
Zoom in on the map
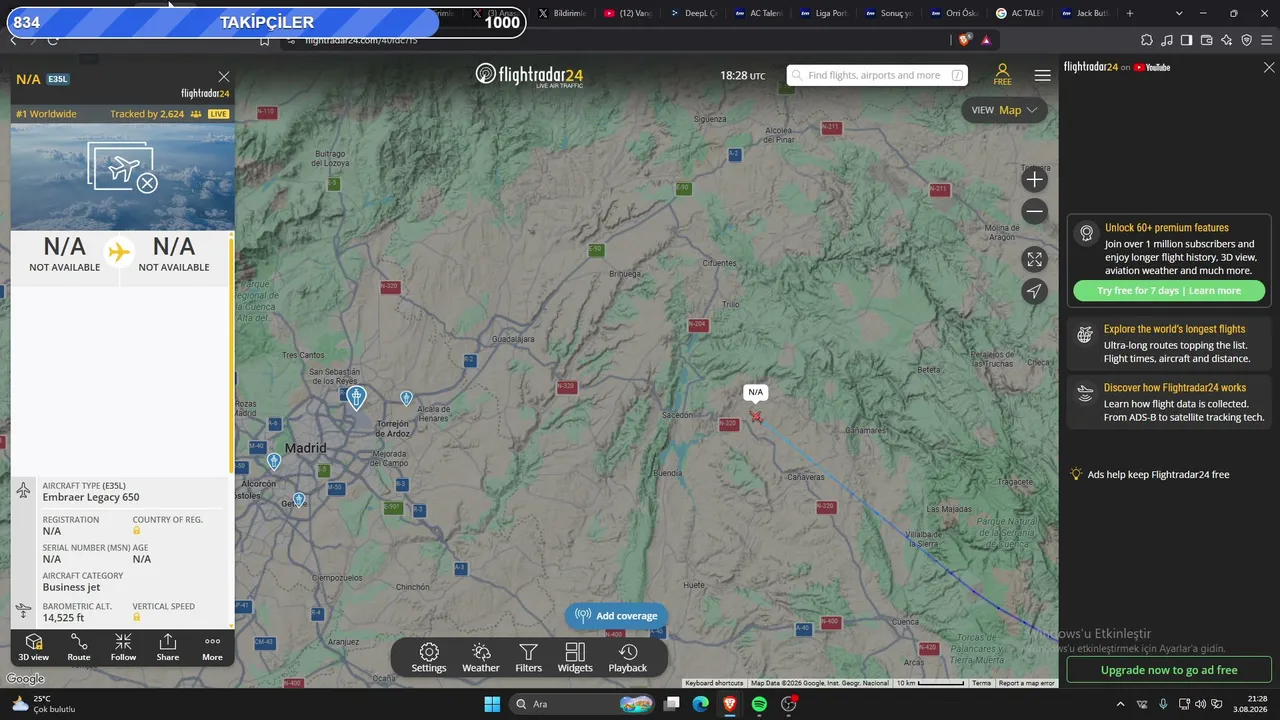click(1035, 180)
